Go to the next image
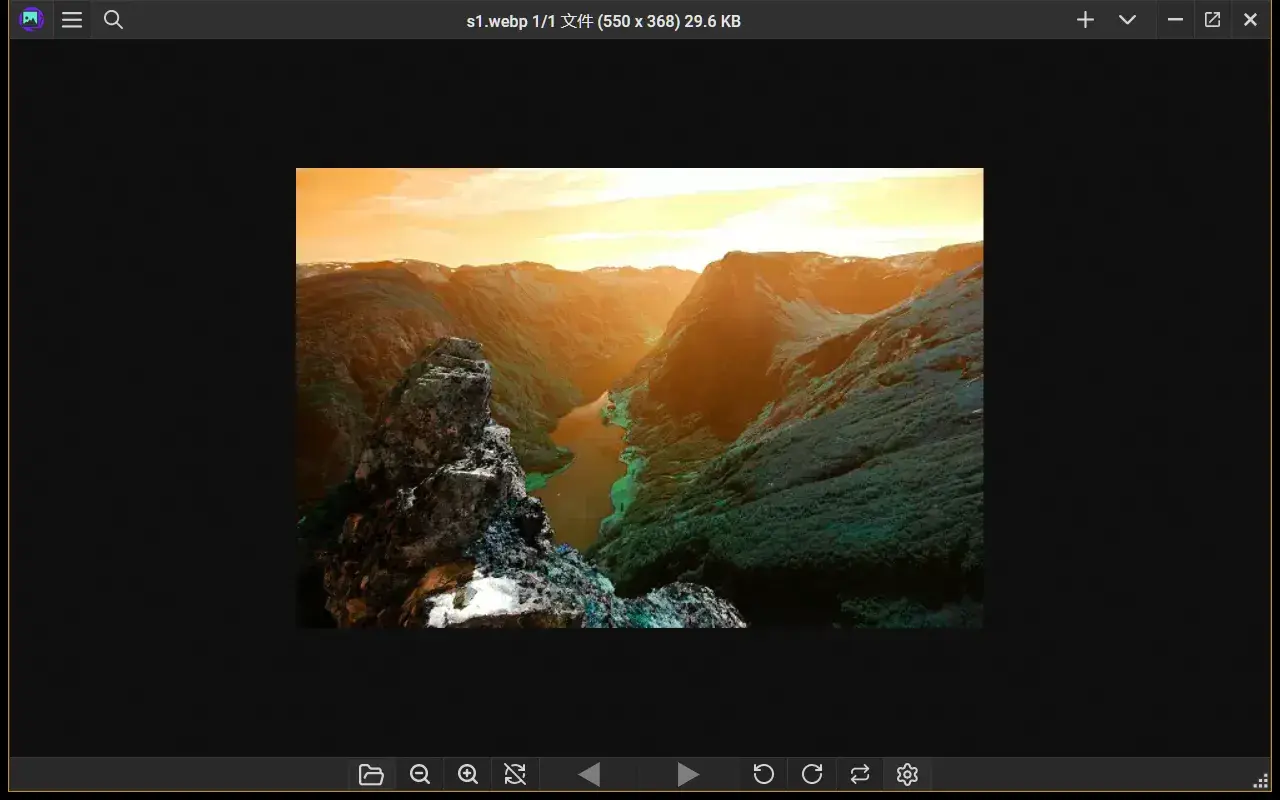The width and height of the screenshot is (1280, 800). coord(688,774)
